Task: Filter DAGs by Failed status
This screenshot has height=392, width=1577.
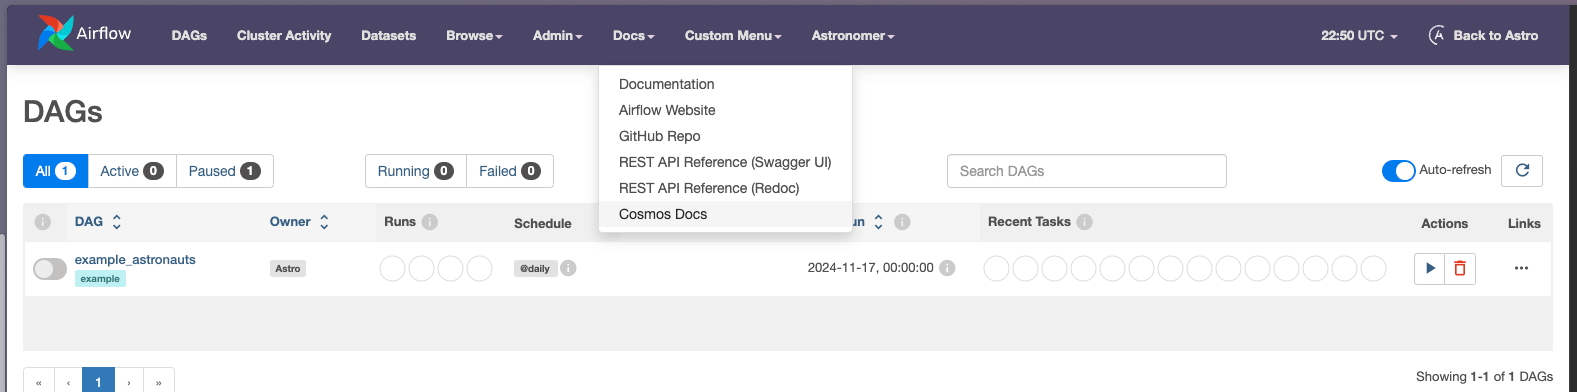Action: tap(510, 171)
